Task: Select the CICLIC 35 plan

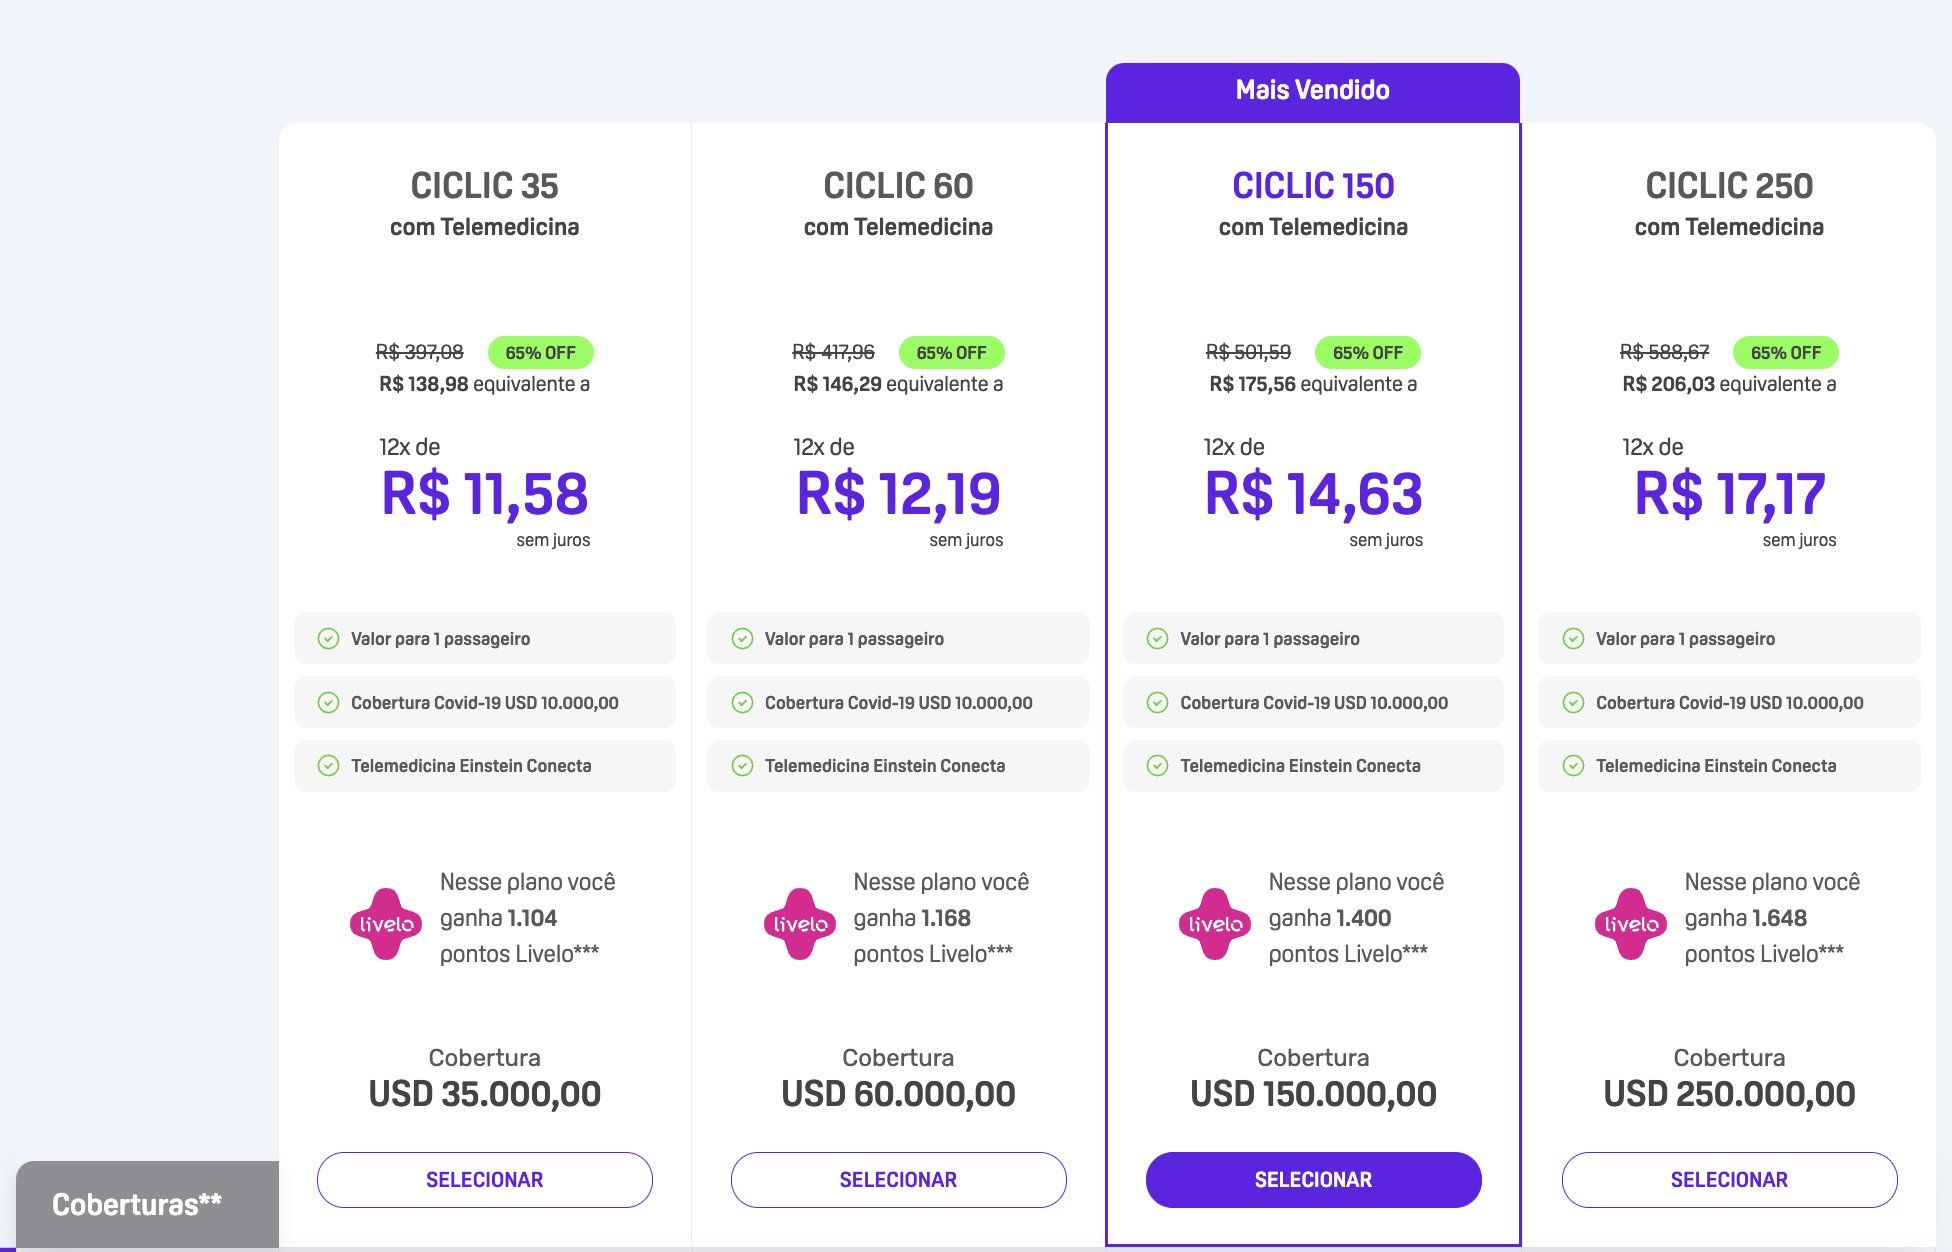Action: pyautogui.click(x=485, y=1180)
